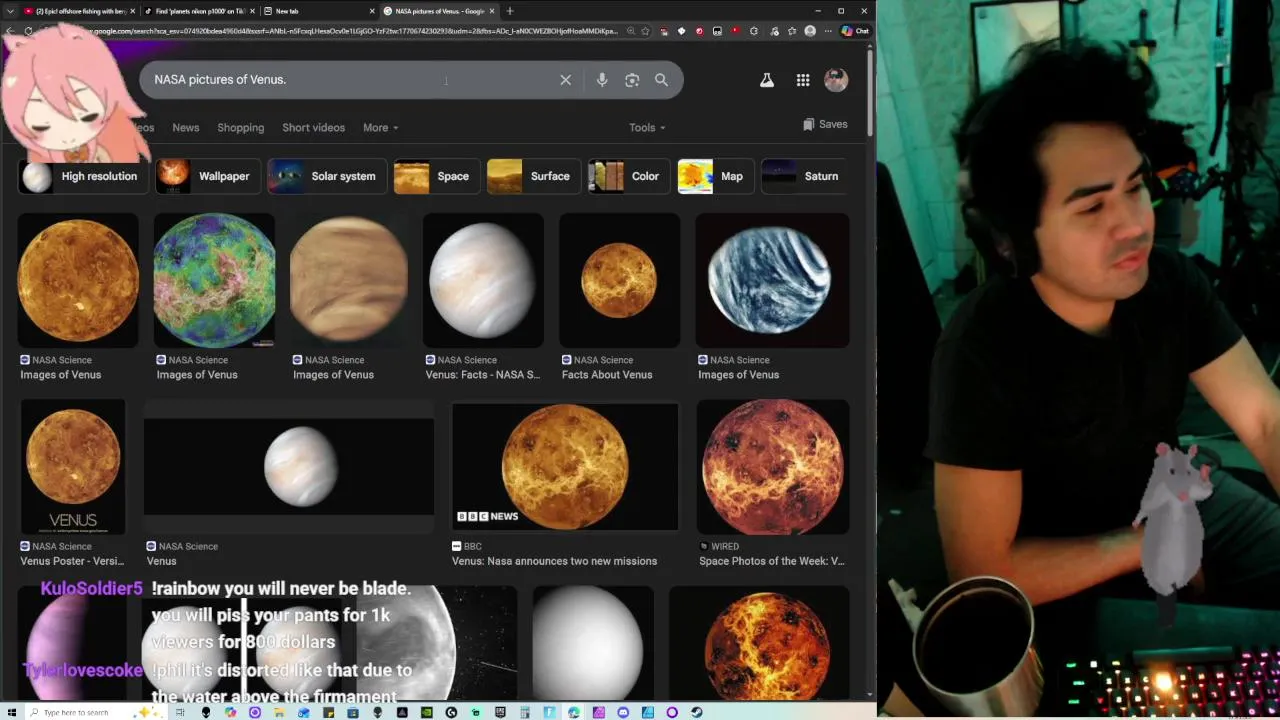Open the Venus Poster thumbnail
This screenshot has width=1280, height=720.
click(x=73, y=467)
